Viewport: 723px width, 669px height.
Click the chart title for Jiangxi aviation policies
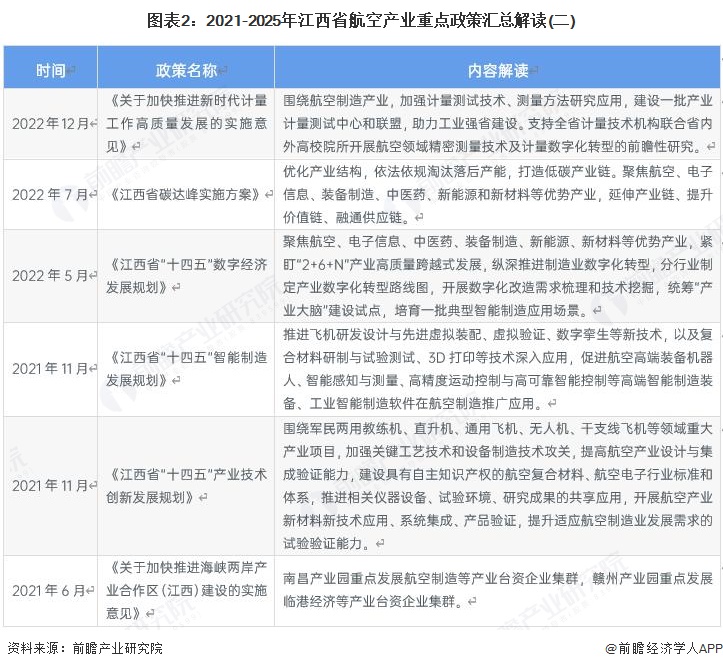pyautogui.click(x=361, y=19)
